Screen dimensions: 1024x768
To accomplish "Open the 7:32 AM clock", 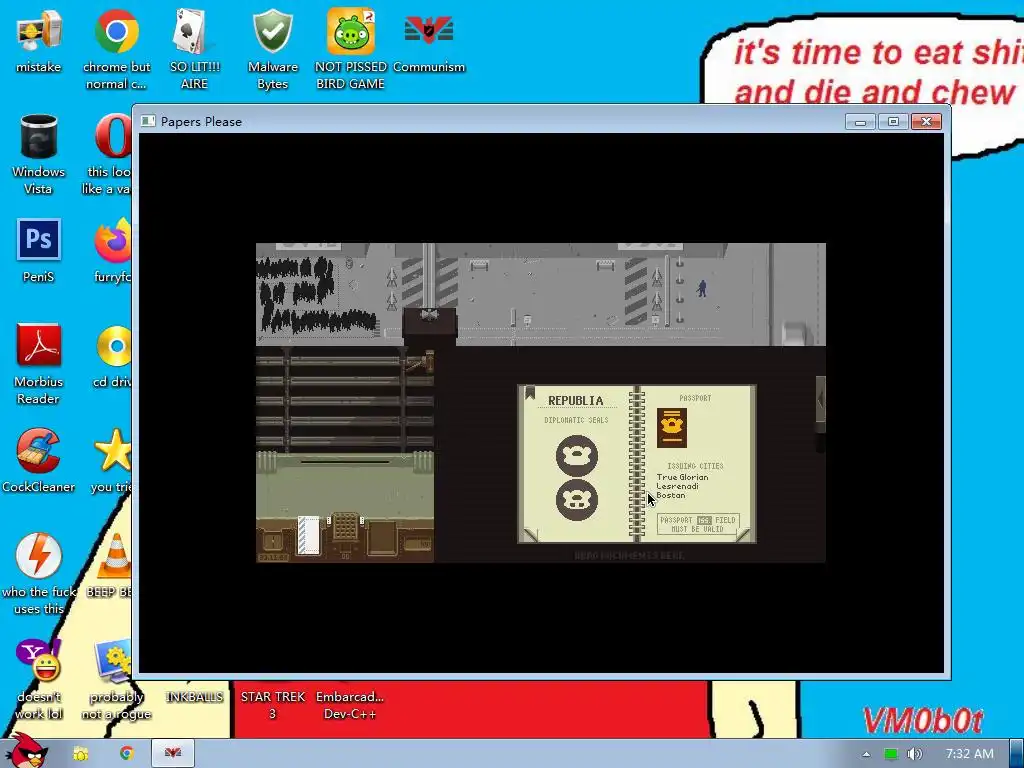I will tap(970, 754).
